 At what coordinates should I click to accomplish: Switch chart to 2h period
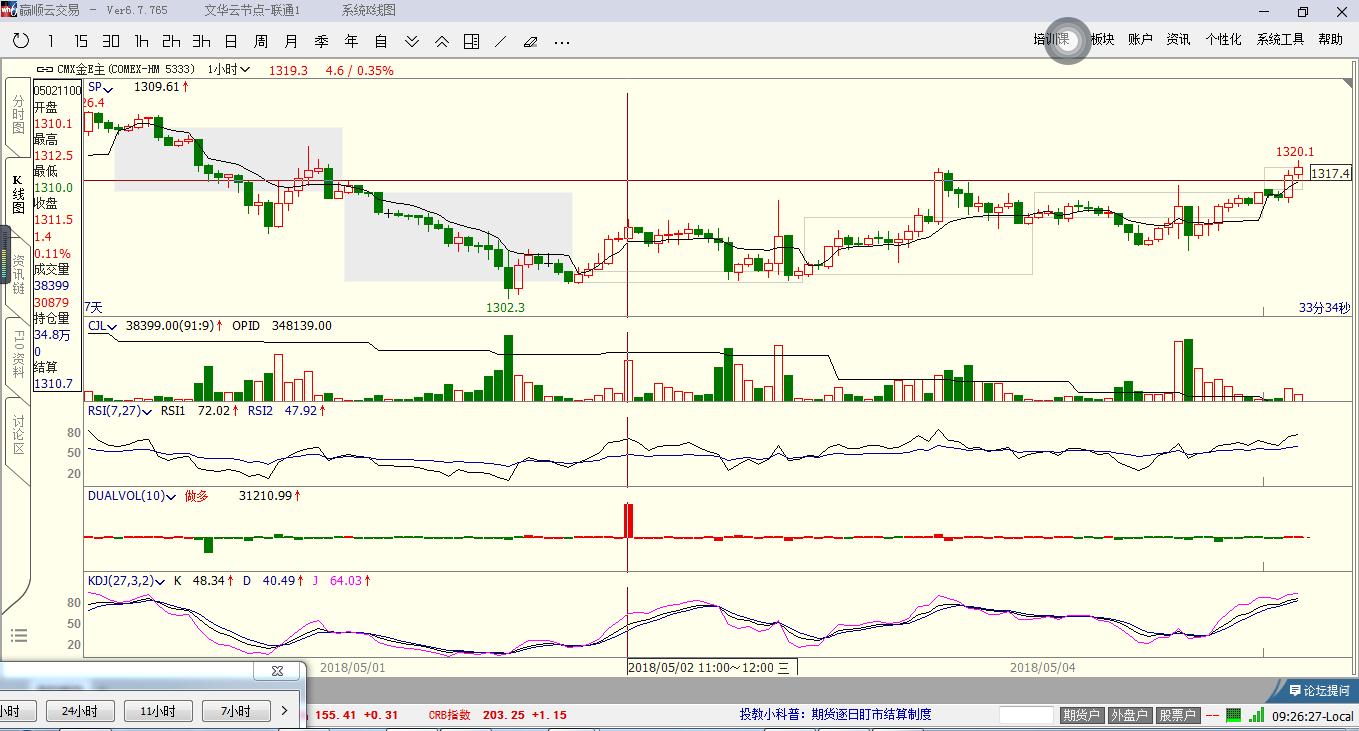171,41
